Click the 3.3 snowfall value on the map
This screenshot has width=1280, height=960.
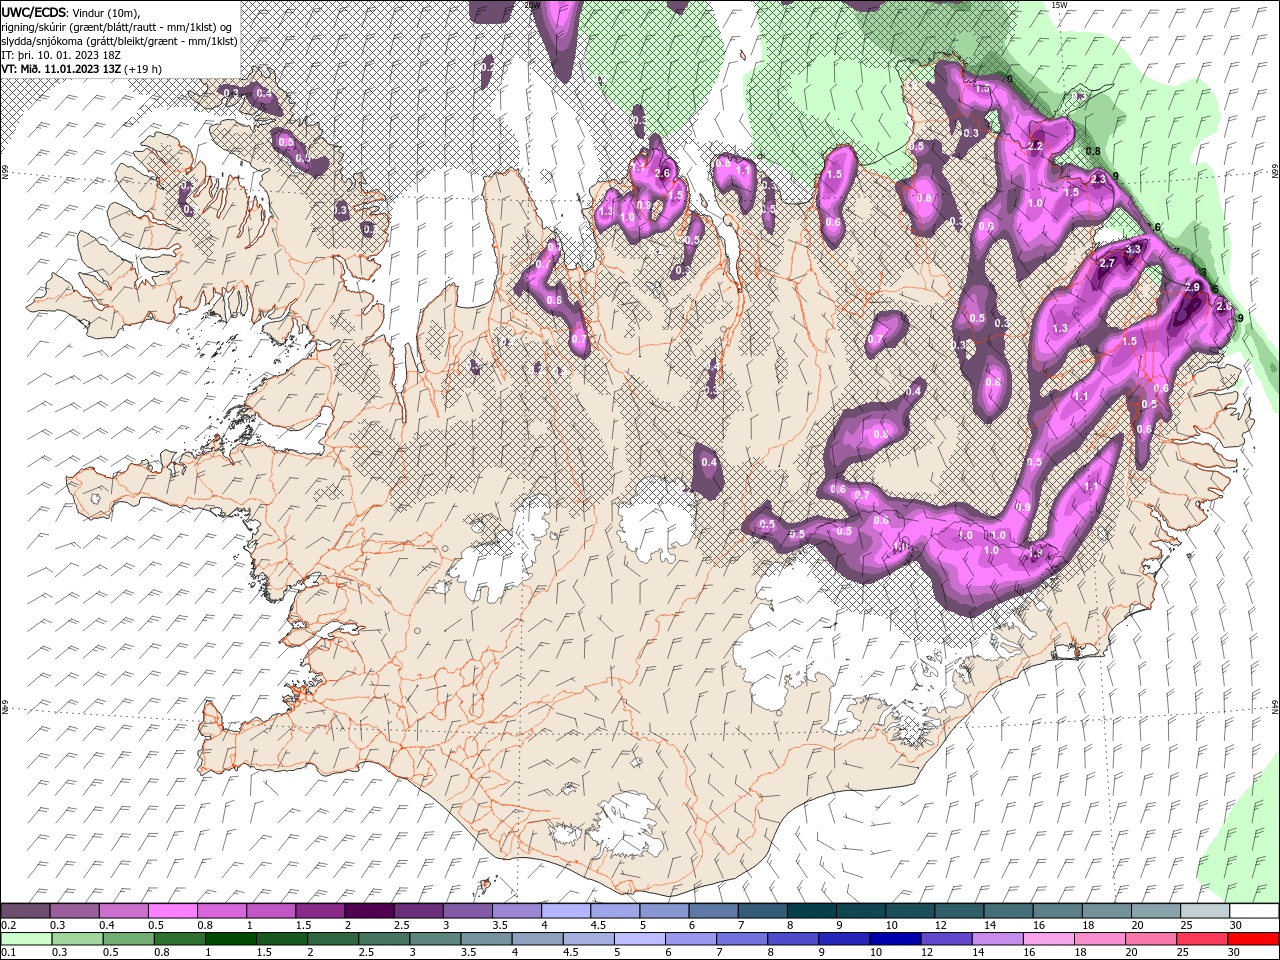point(1133,249)
